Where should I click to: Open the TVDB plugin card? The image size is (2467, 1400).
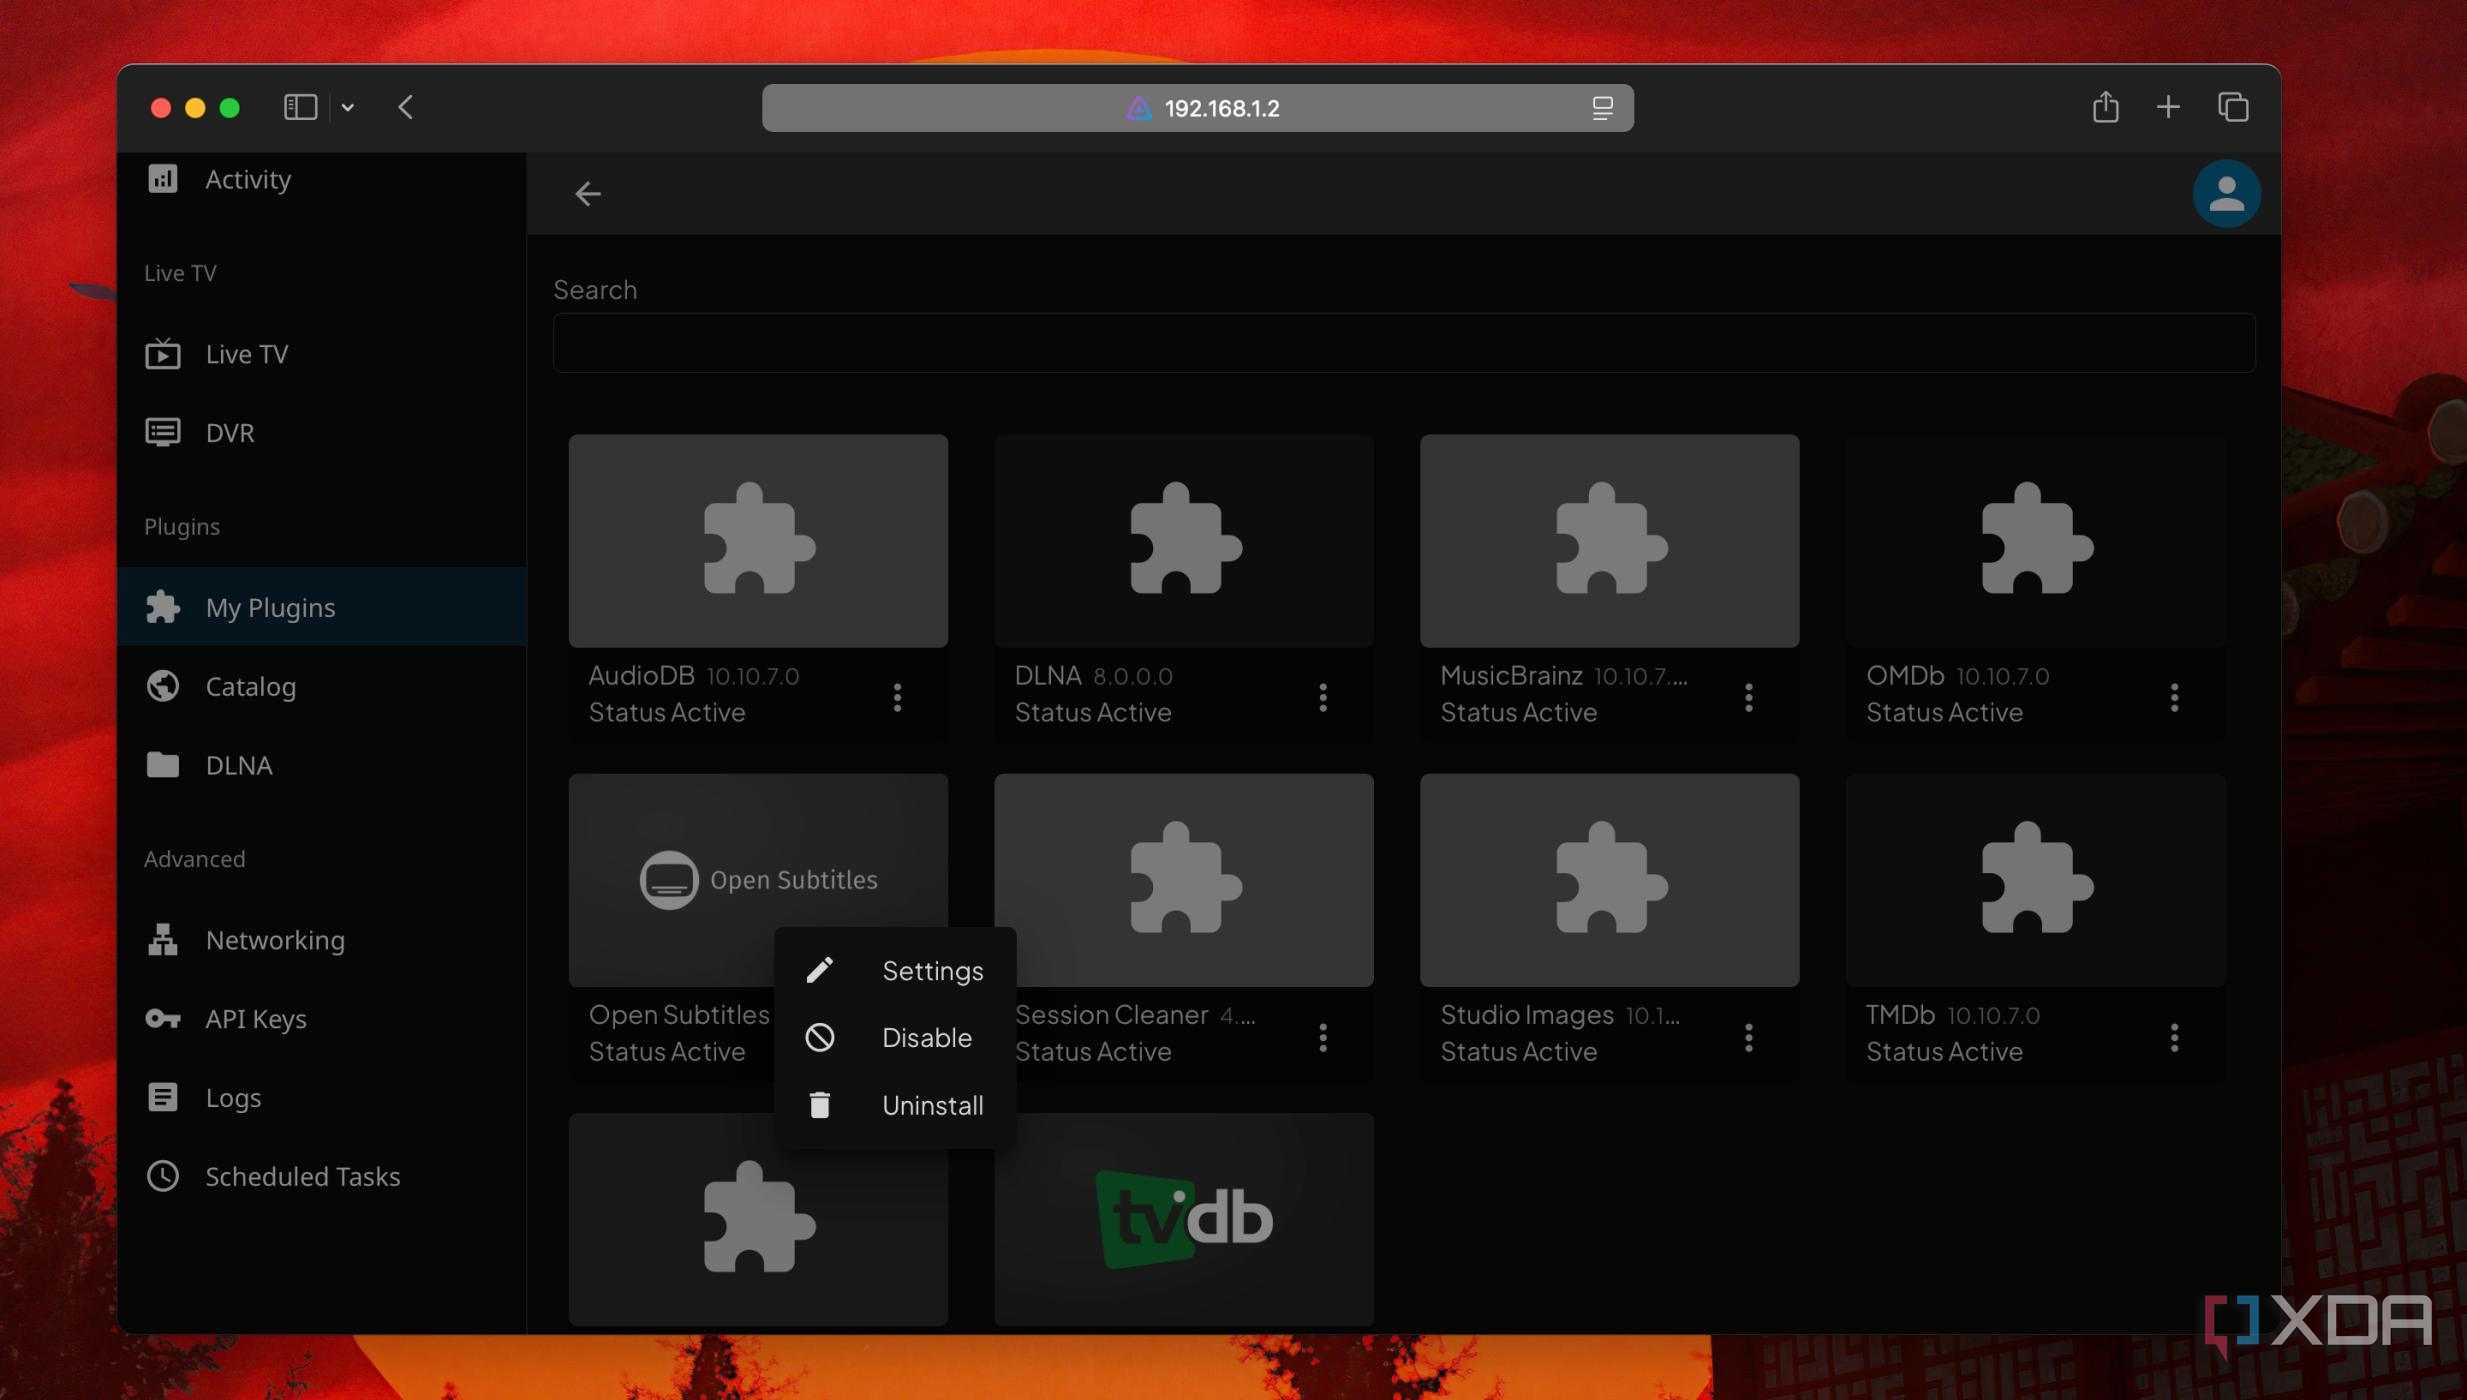(x=1183, y=1219)
